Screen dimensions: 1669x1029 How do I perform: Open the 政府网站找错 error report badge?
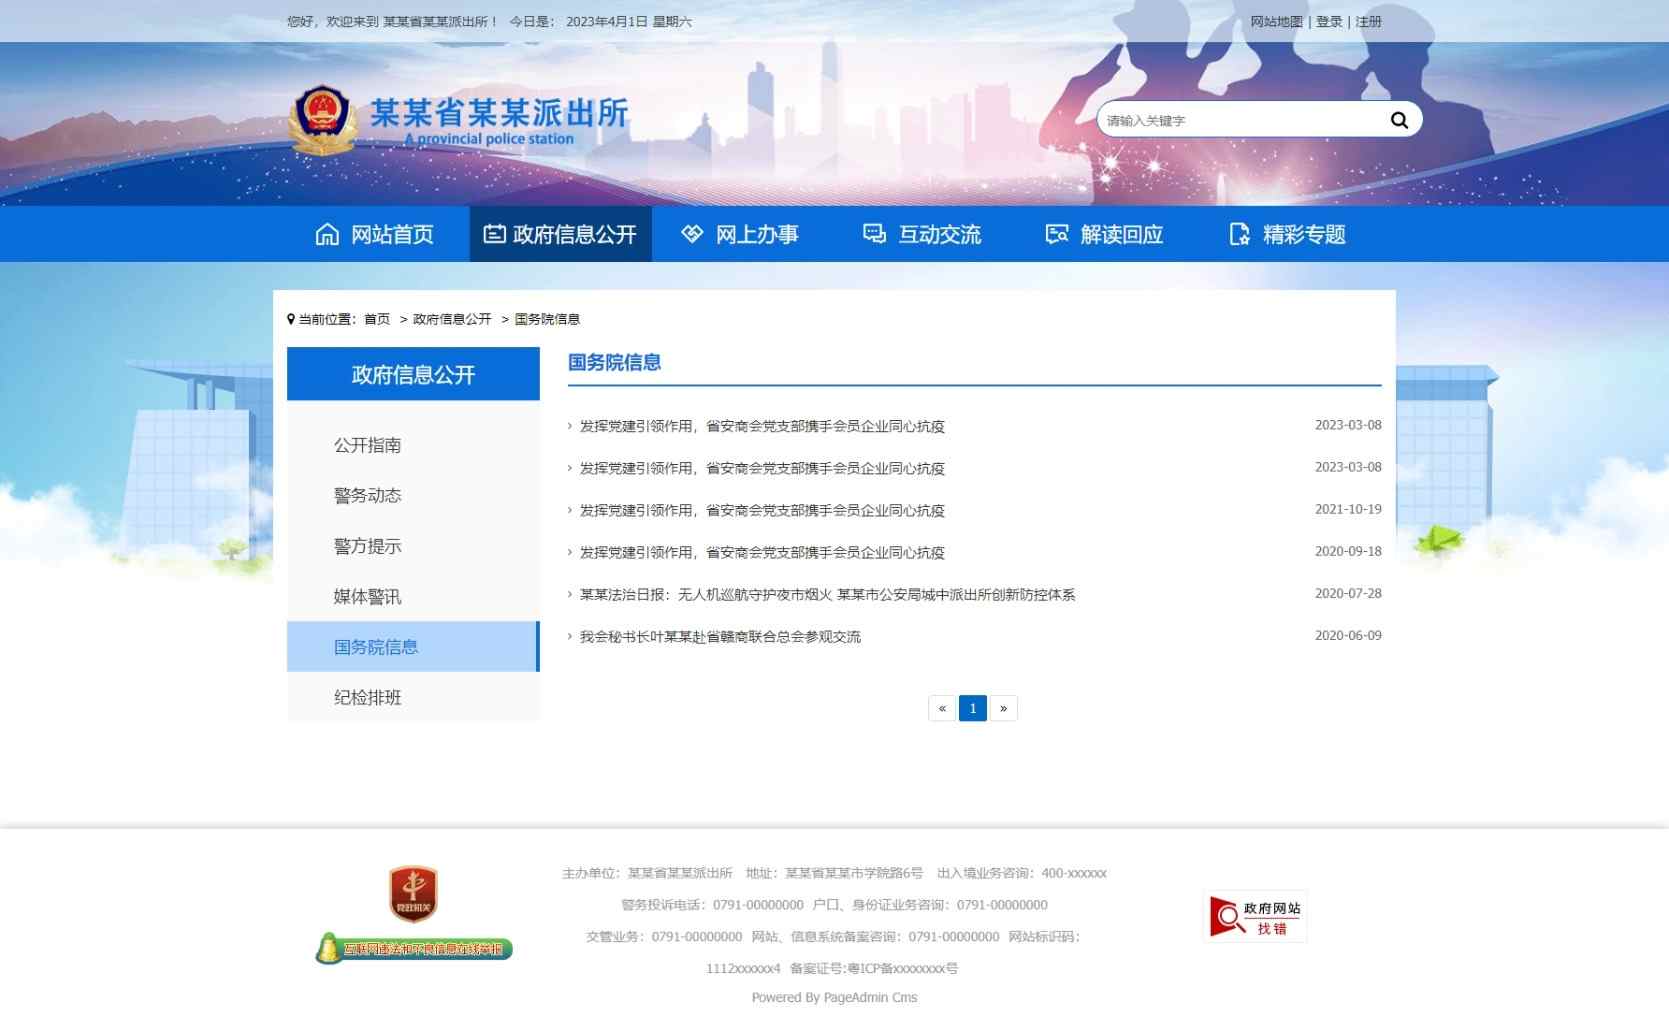(x=1255, y=916)
